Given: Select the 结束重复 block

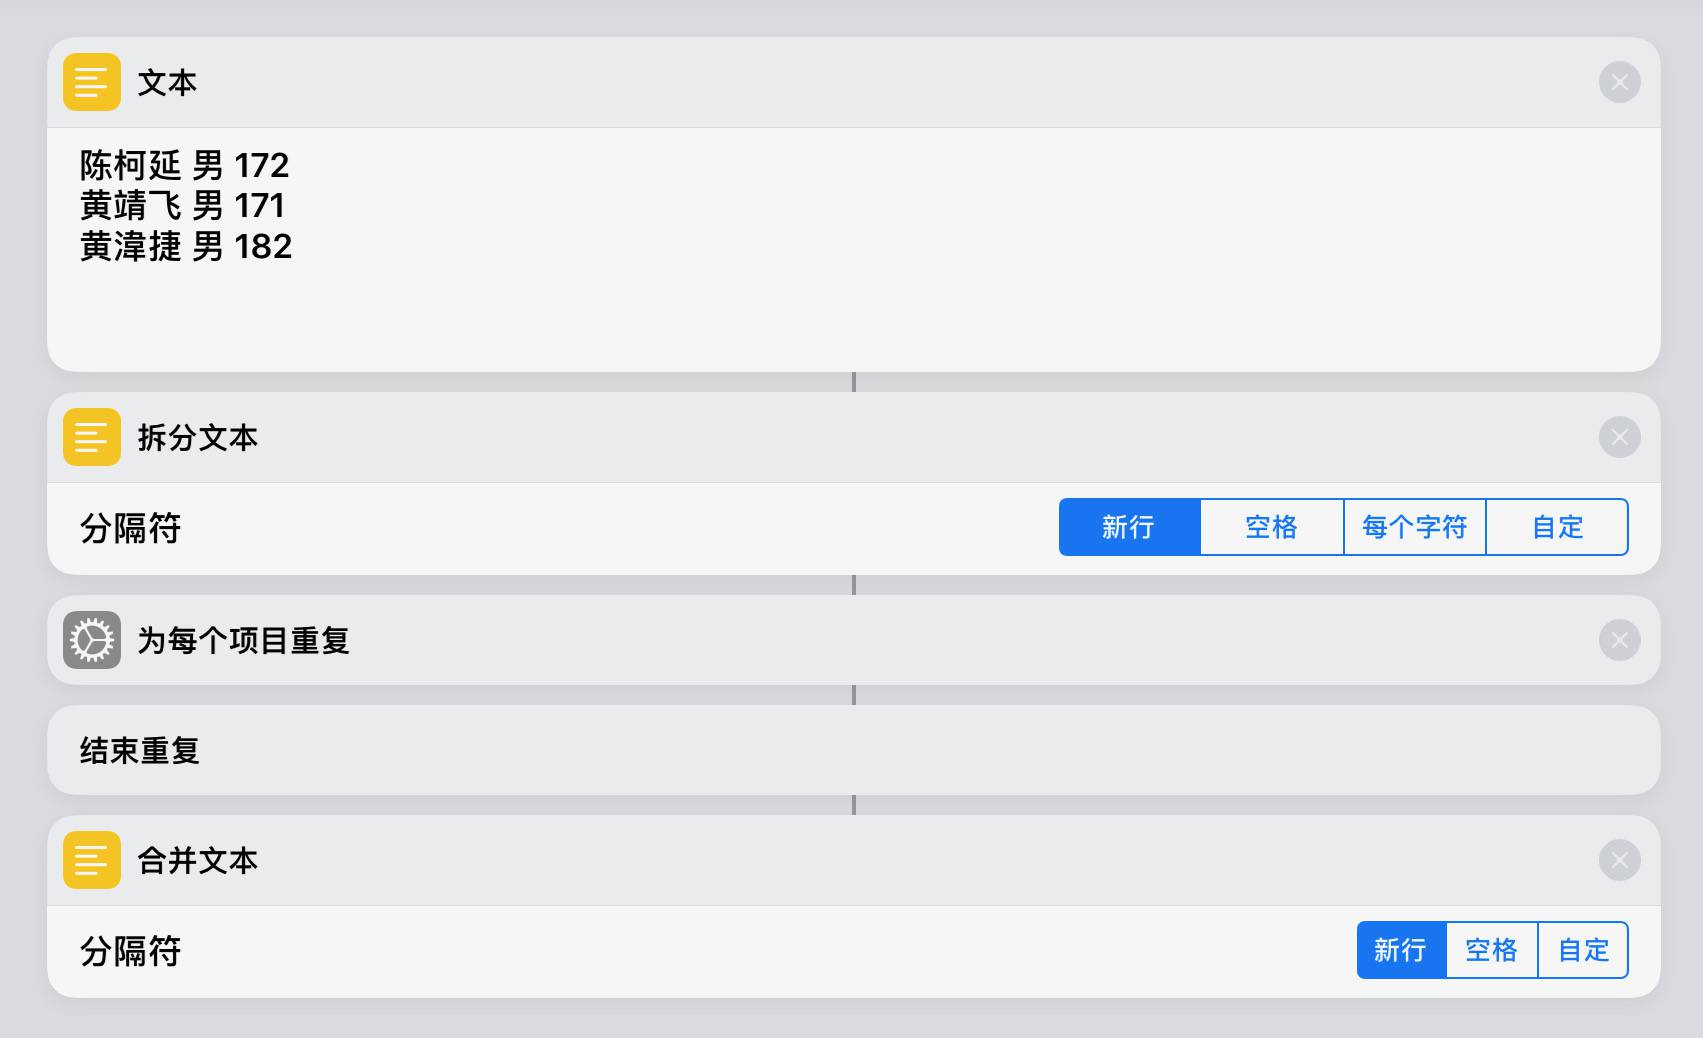Looking at the screenshot, I should coord(140,750).
